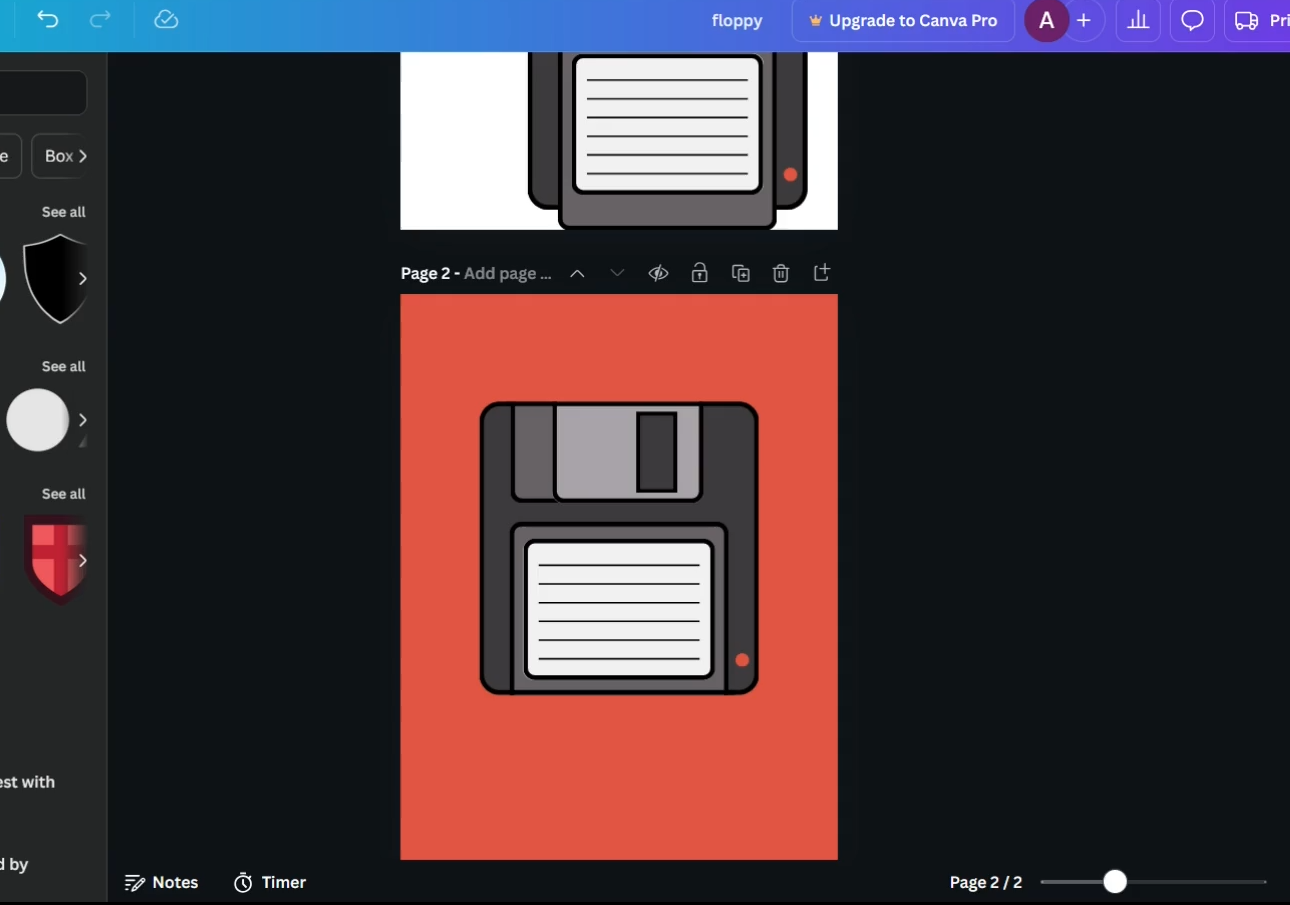
Task: Hide Page 2 with the eye toggle
Action: 658,272
